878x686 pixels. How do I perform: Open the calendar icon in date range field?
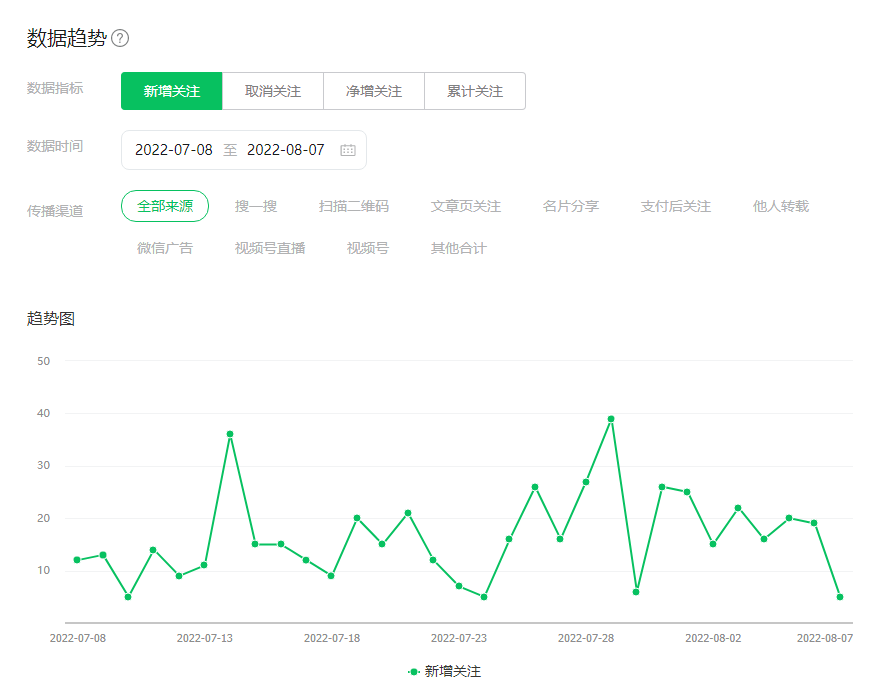point(348,150)
